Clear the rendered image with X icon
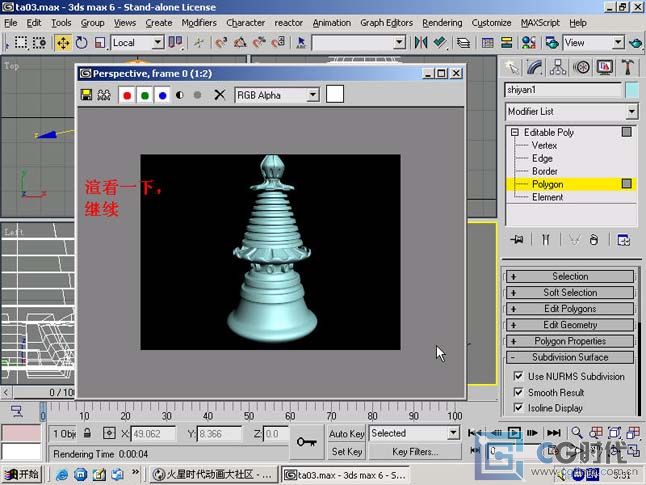The image size is (646, 485). click(x=220, y=95)
